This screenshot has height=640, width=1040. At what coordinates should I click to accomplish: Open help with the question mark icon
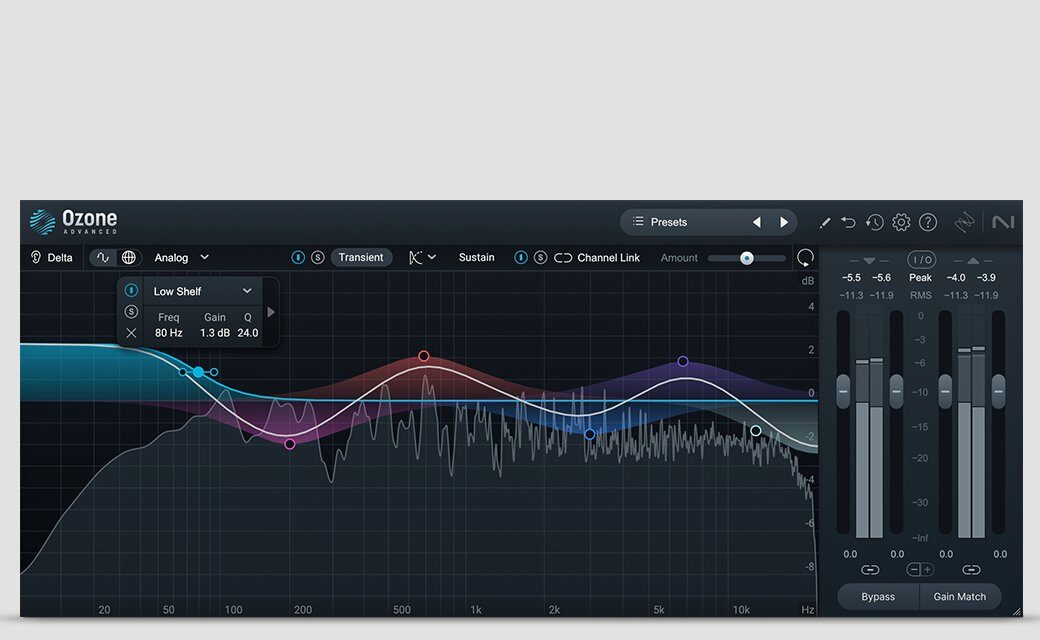tap(928, 222)
